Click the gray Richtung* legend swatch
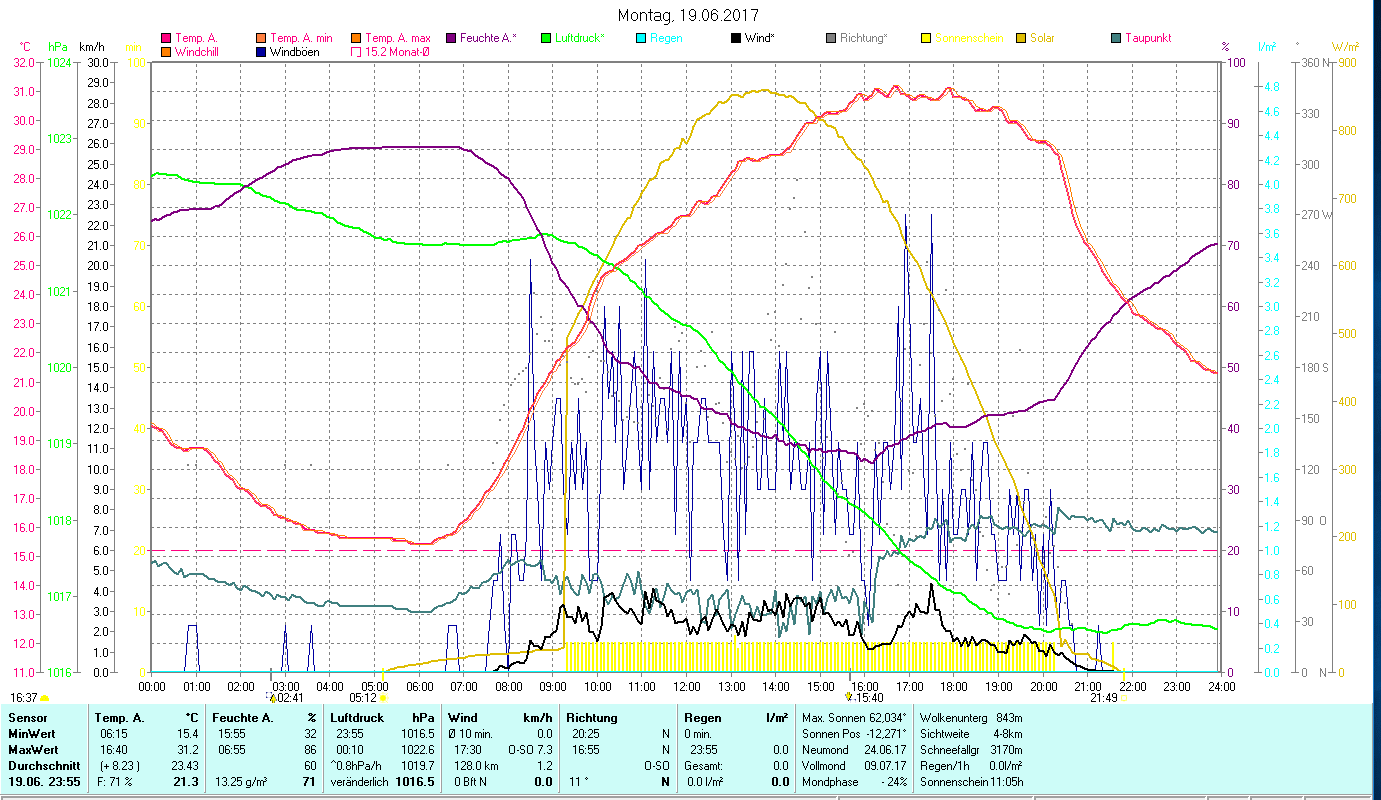Screen dimensions: 1381x800 (830, 38)
